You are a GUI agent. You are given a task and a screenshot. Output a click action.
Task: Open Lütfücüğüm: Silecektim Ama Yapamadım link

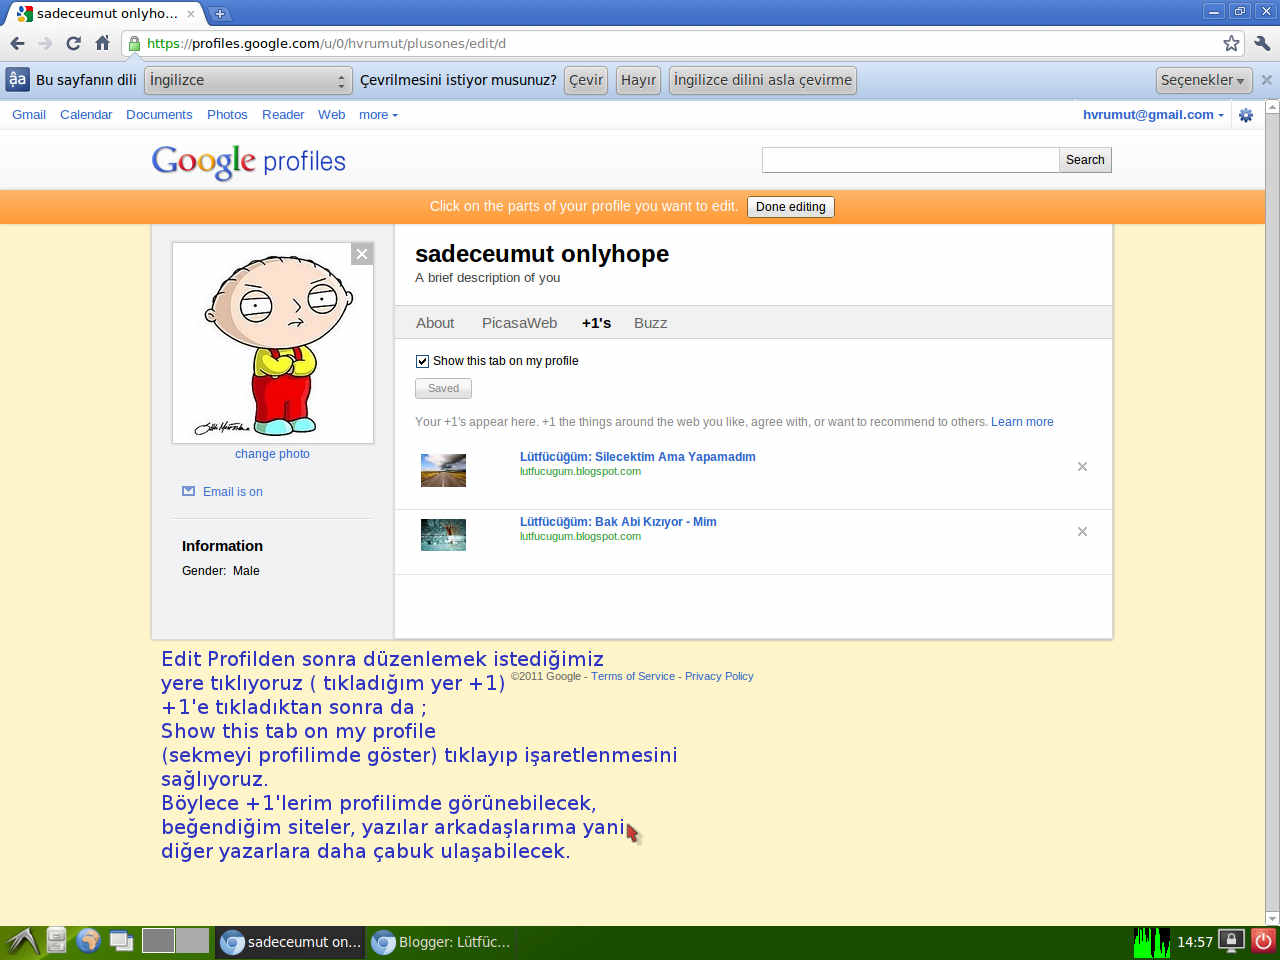(x=638, y=457)
